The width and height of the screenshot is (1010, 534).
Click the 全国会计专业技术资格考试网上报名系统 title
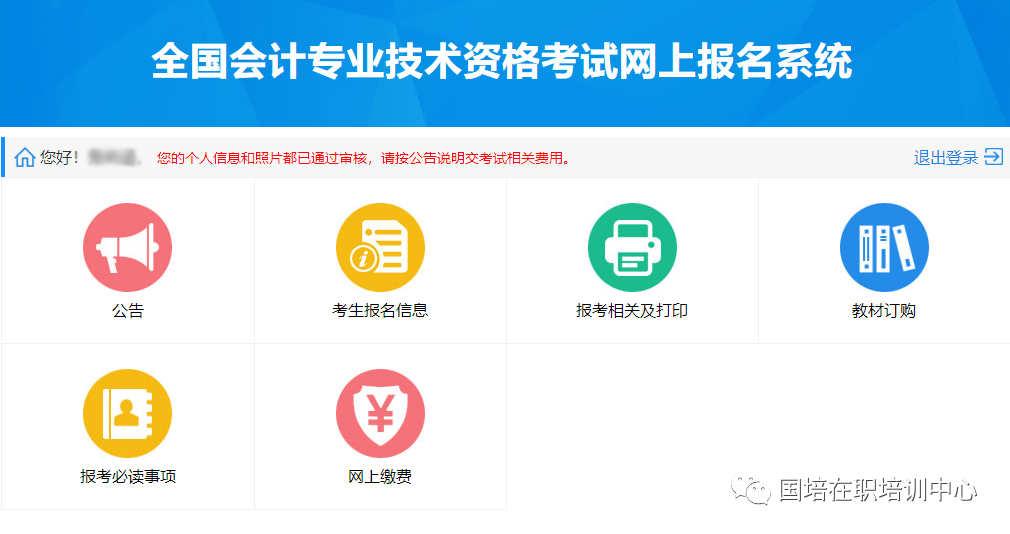tap(502, 62)
